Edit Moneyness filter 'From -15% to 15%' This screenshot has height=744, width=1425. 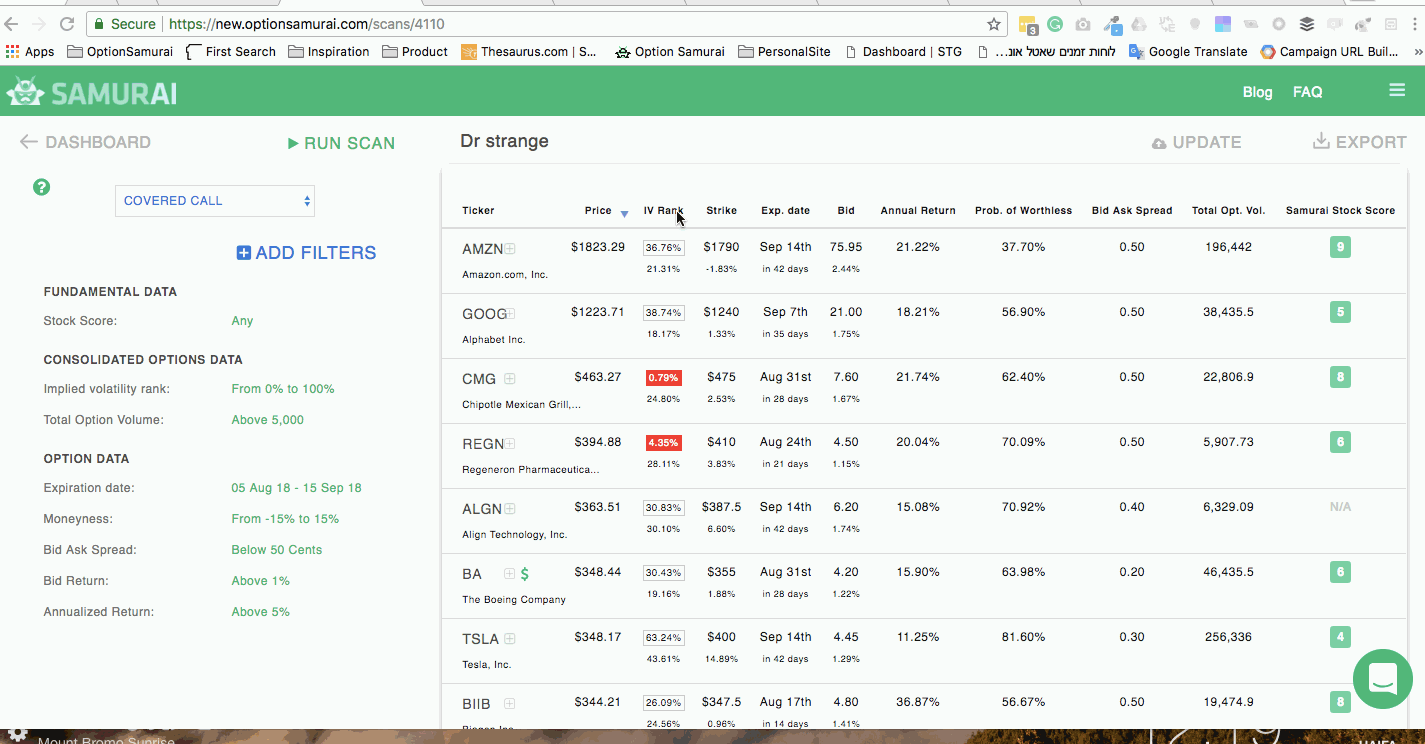click(x=285, y=519)
